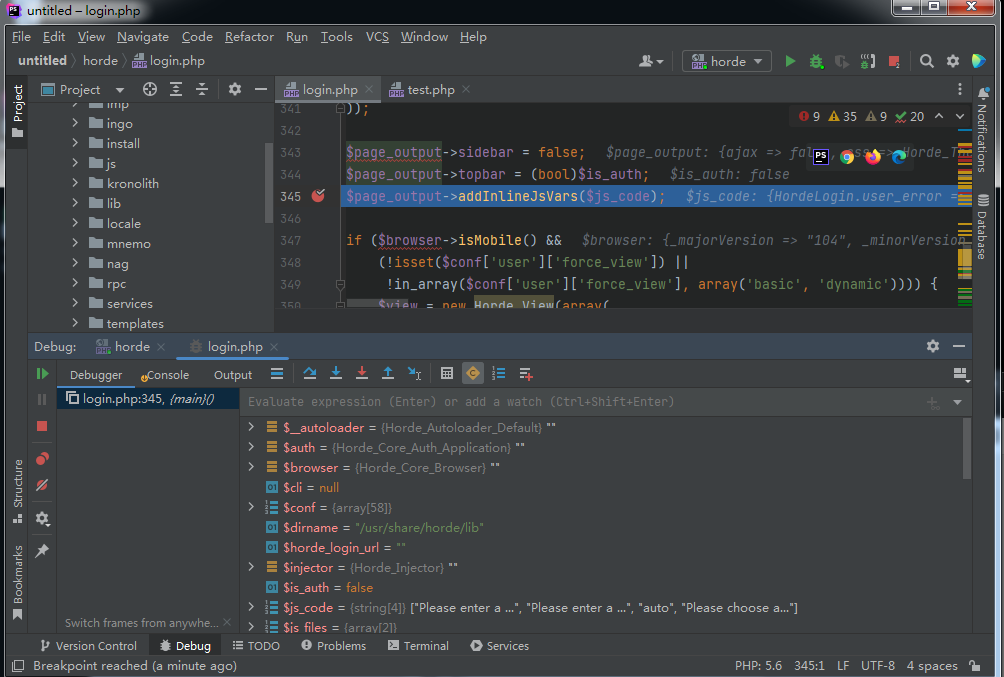Close the login.php editor tab
Image resolution: width=1004 pixels, height=677 pixels.
369,90
